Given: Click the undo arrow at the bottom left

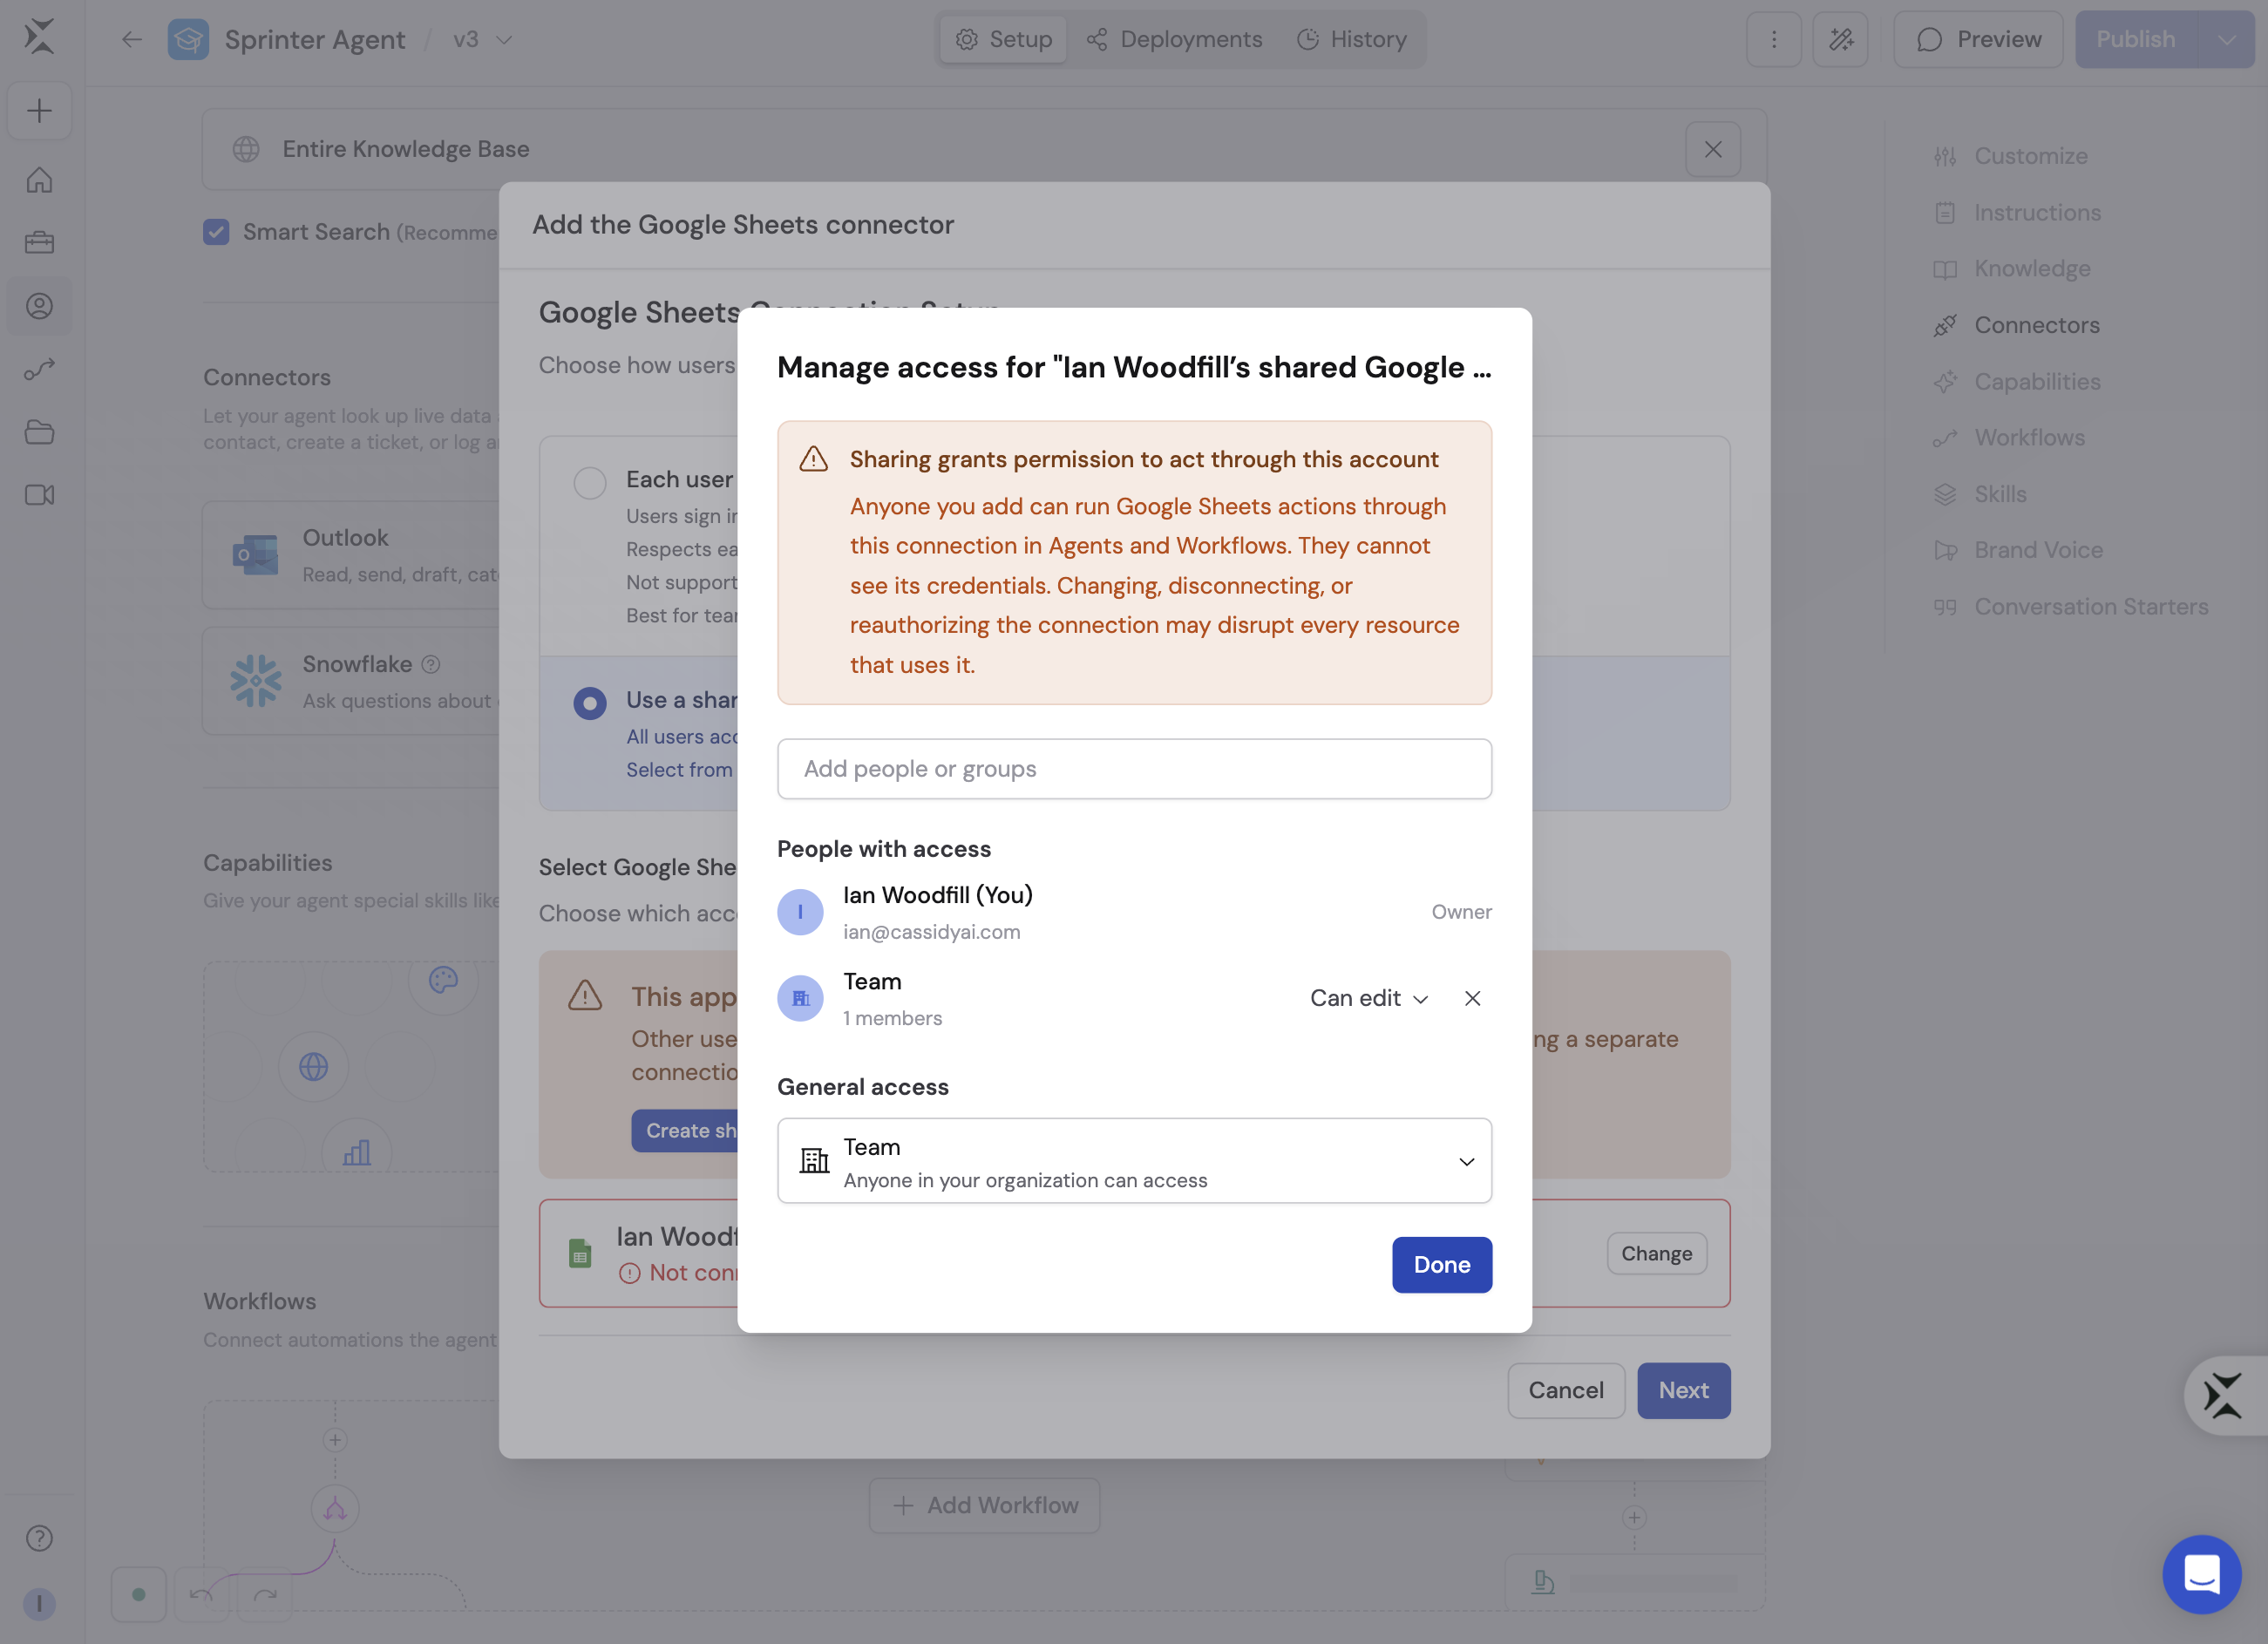Looking at the screenshot, I should (x=201, y=1594).
